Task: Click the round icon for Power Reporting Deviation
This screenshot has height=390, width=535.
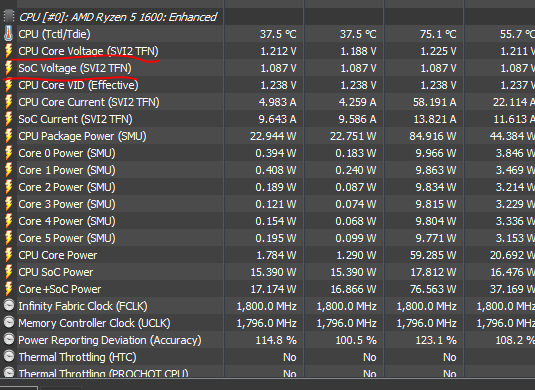Action: [9, 339]
